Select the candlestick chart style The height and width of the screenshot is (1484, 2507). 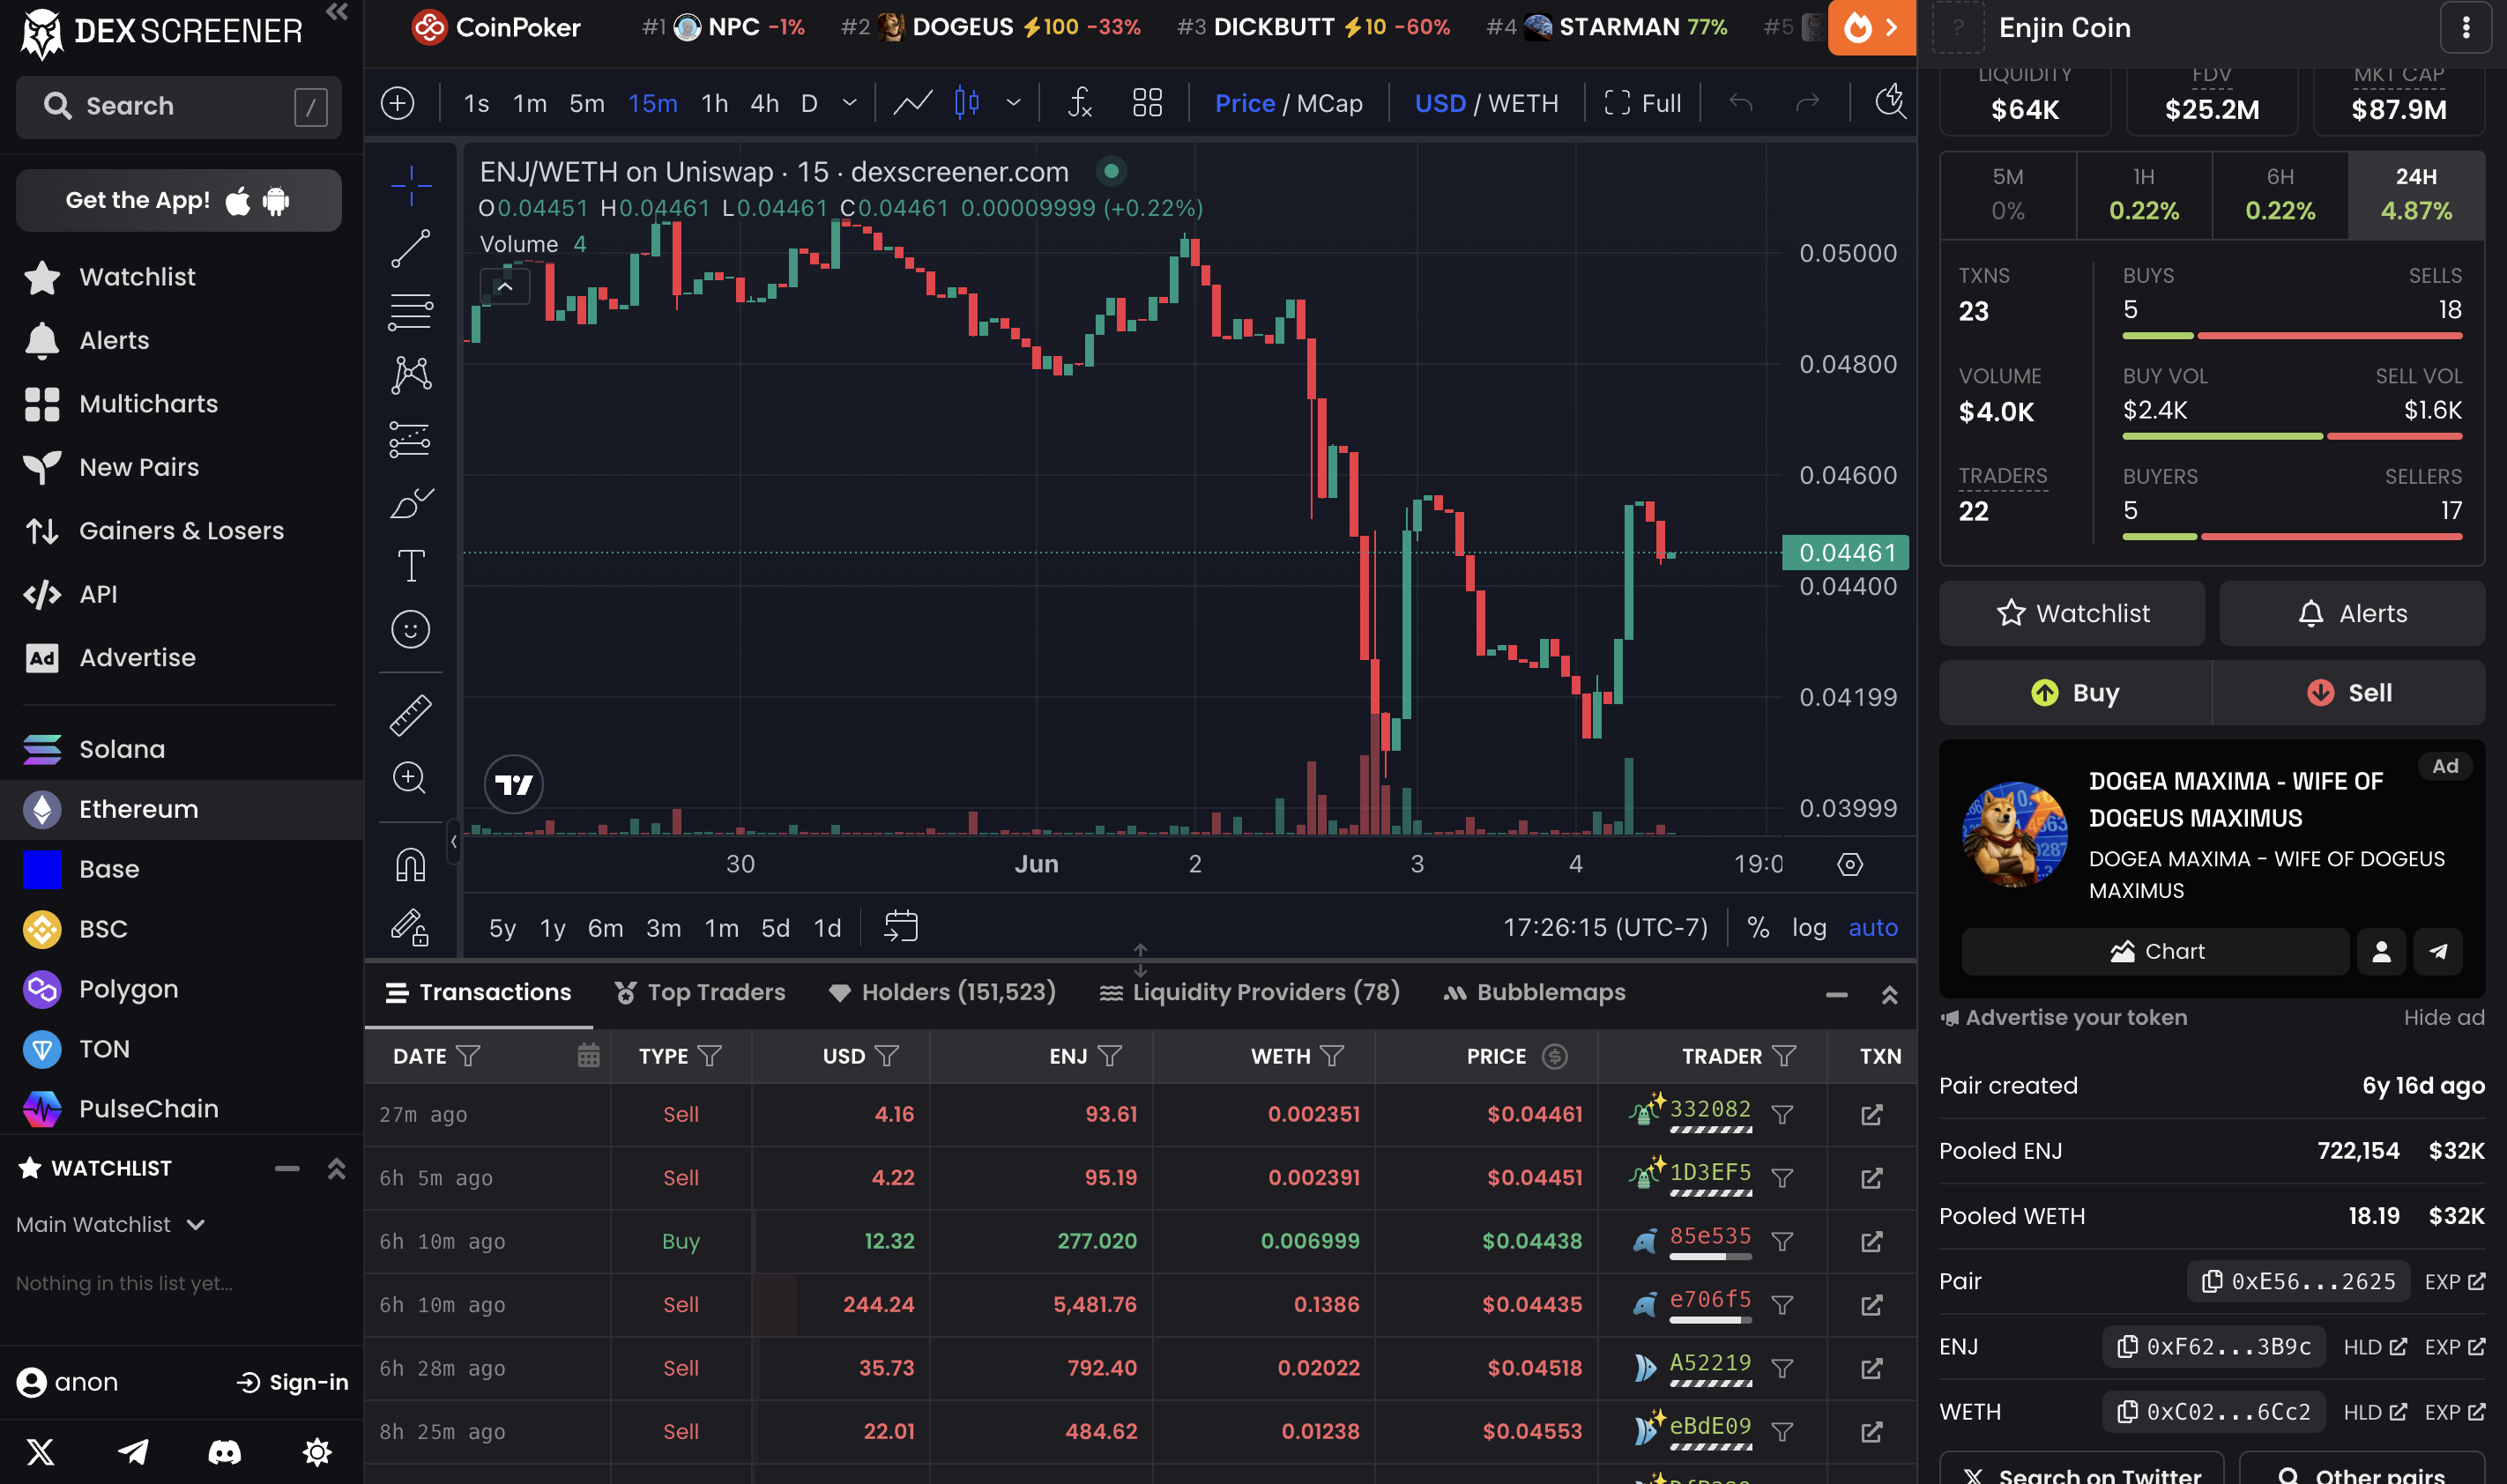click(x=967, y=103)
